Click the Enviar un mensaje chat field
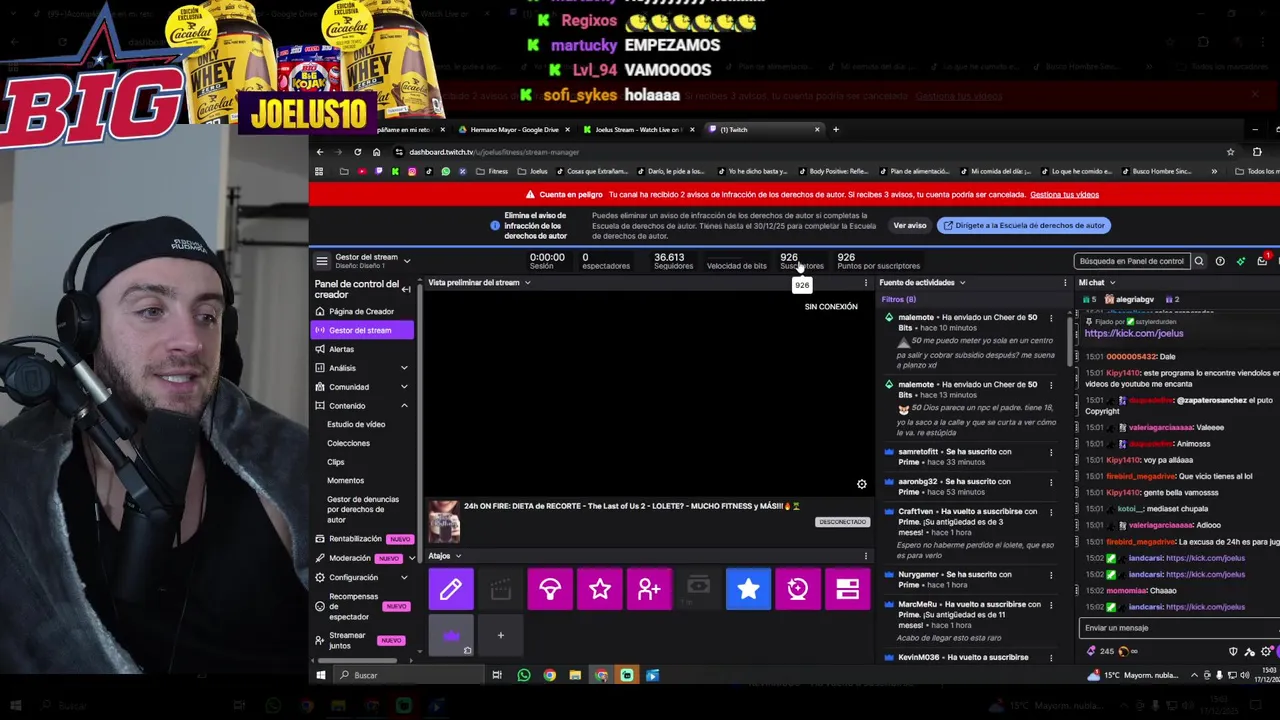The height and width of the screenshot is (720, 1280). tap(1180, 628)
